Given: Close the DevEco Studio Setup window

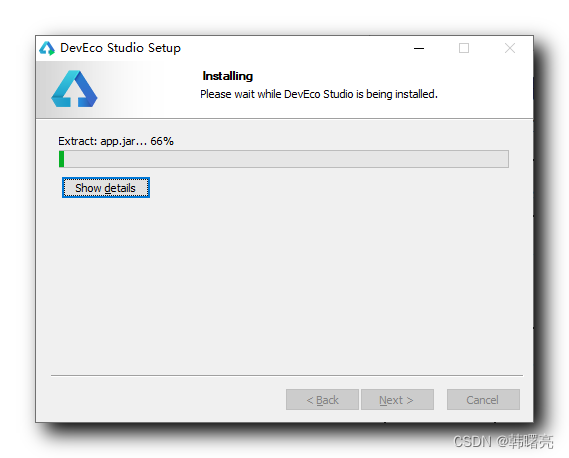Looking at the screenshot, I should click(x=510, y=48).
